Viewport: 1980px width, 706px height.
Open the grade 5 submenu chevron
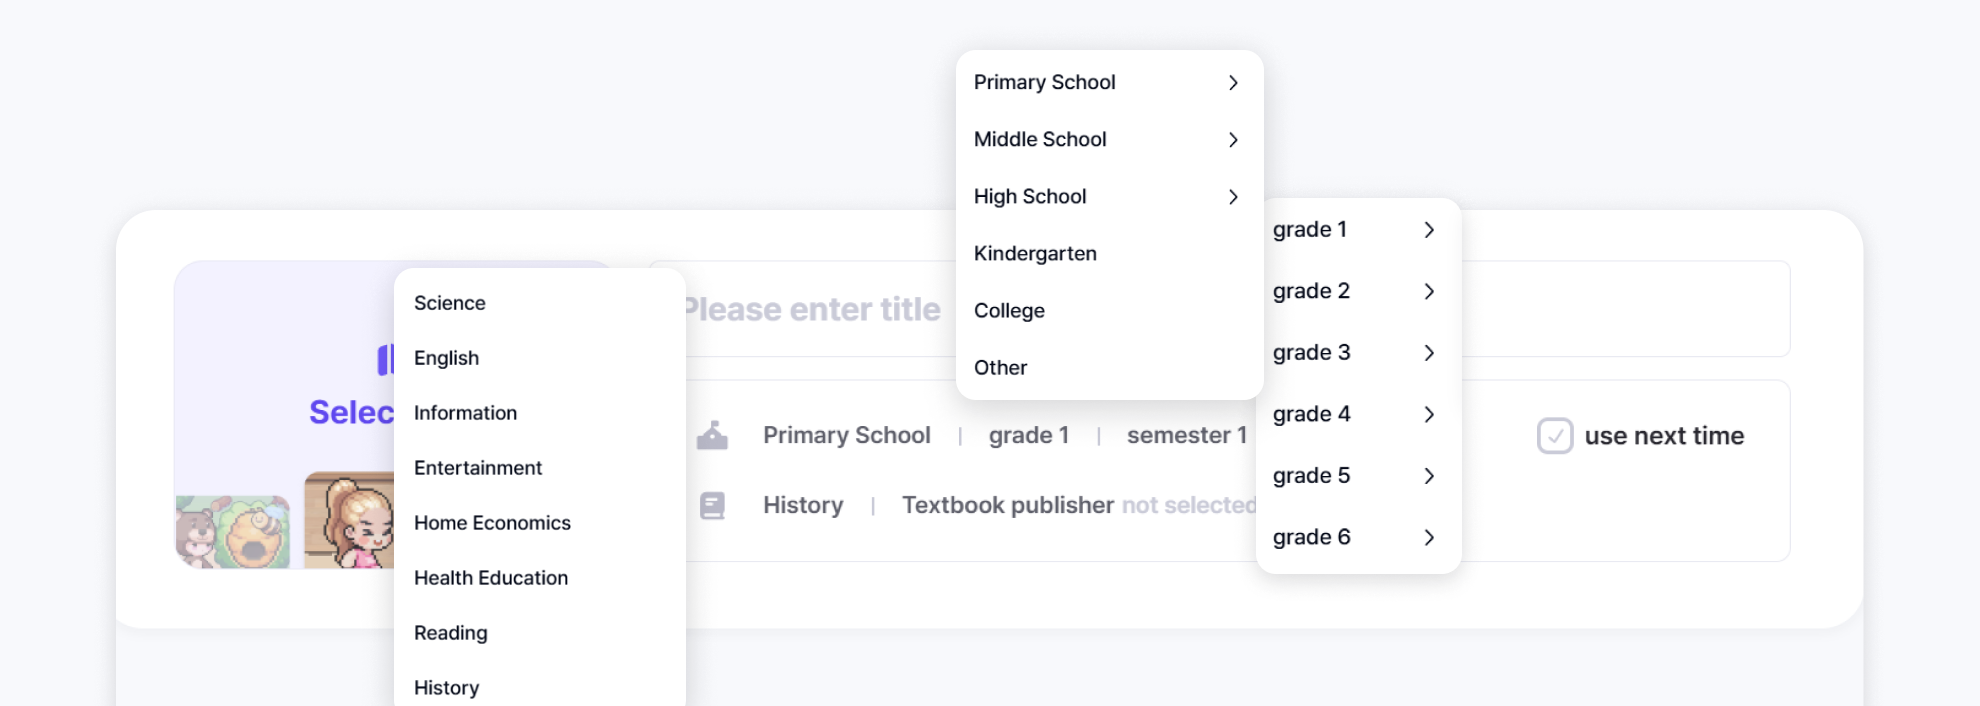pyautogui.click(x=1429, y=476)
